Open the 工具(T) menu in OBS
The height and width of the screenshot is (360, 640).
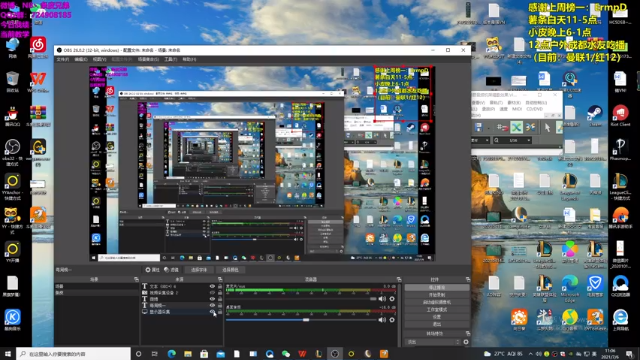(171, 59)
